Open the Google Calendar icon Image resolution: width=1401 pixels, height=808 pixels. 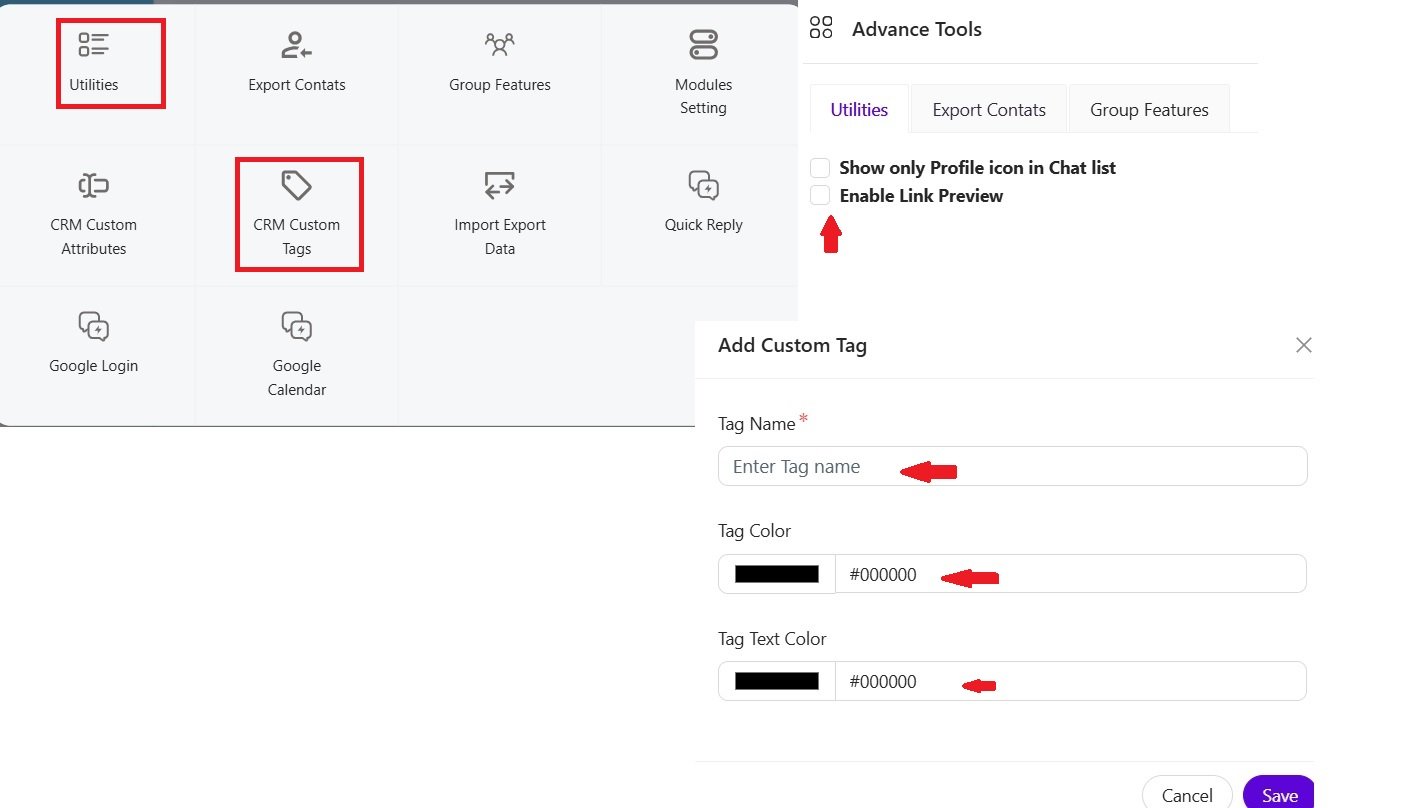297,326
